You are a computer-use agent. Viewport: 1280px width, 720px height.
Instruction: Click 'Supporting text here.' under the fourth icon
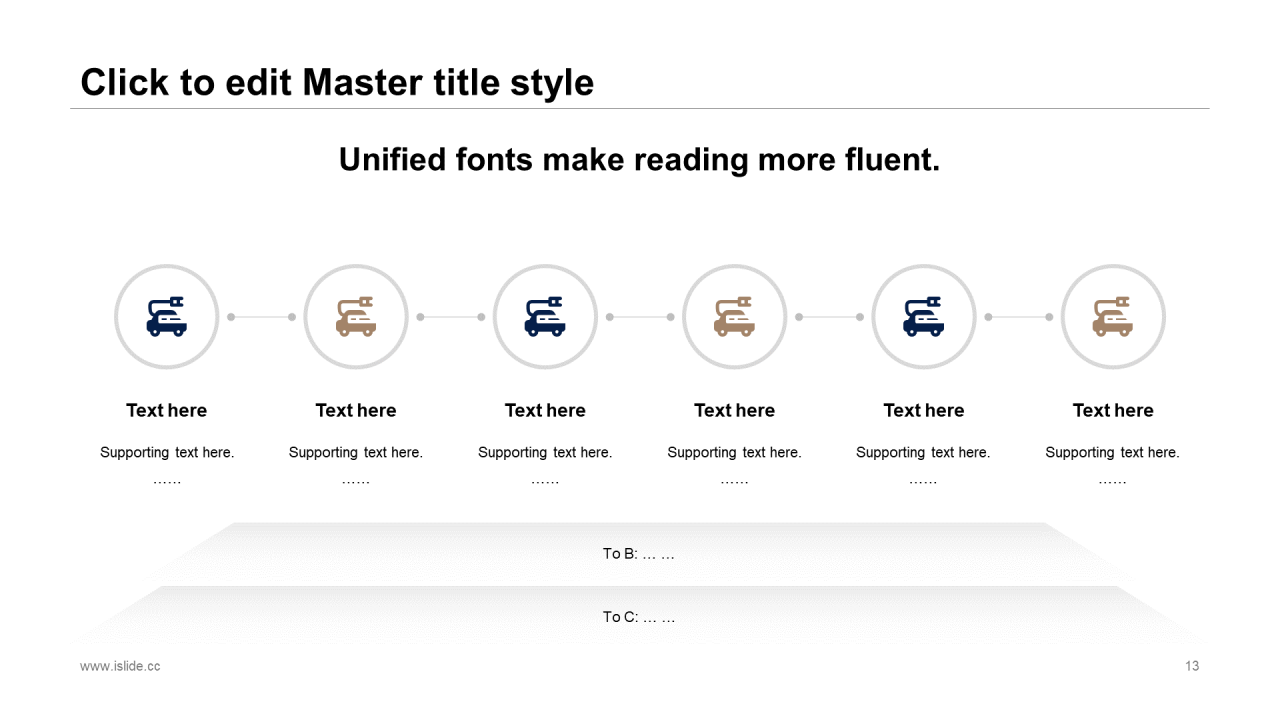click(x=734, y=452)
